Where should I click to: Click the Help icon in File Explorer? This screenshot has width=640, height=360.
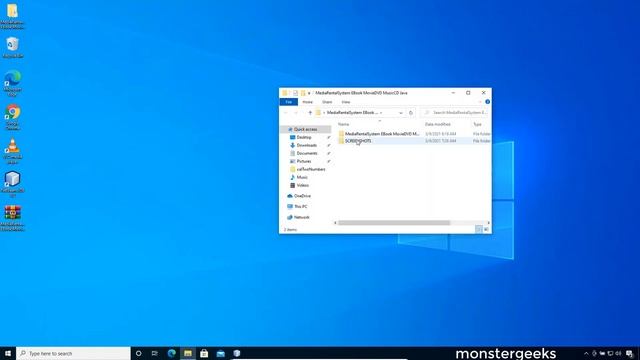tap(487, 102)
